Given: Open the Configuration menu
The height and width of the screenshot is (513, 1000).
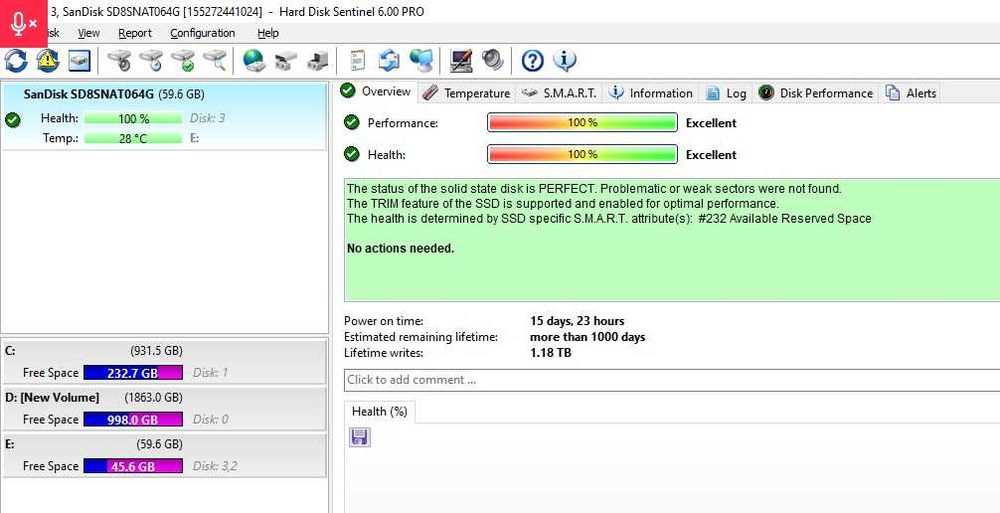Looking at the screenshot, I should [202, 33].
